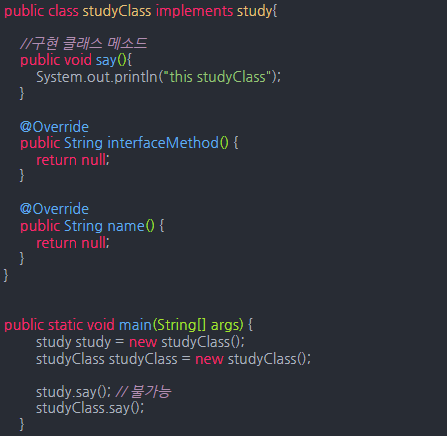The width and height of the screenshot is (447, 436).
Task: Click the @Override annotation above name()
Action: pos(54,209)
